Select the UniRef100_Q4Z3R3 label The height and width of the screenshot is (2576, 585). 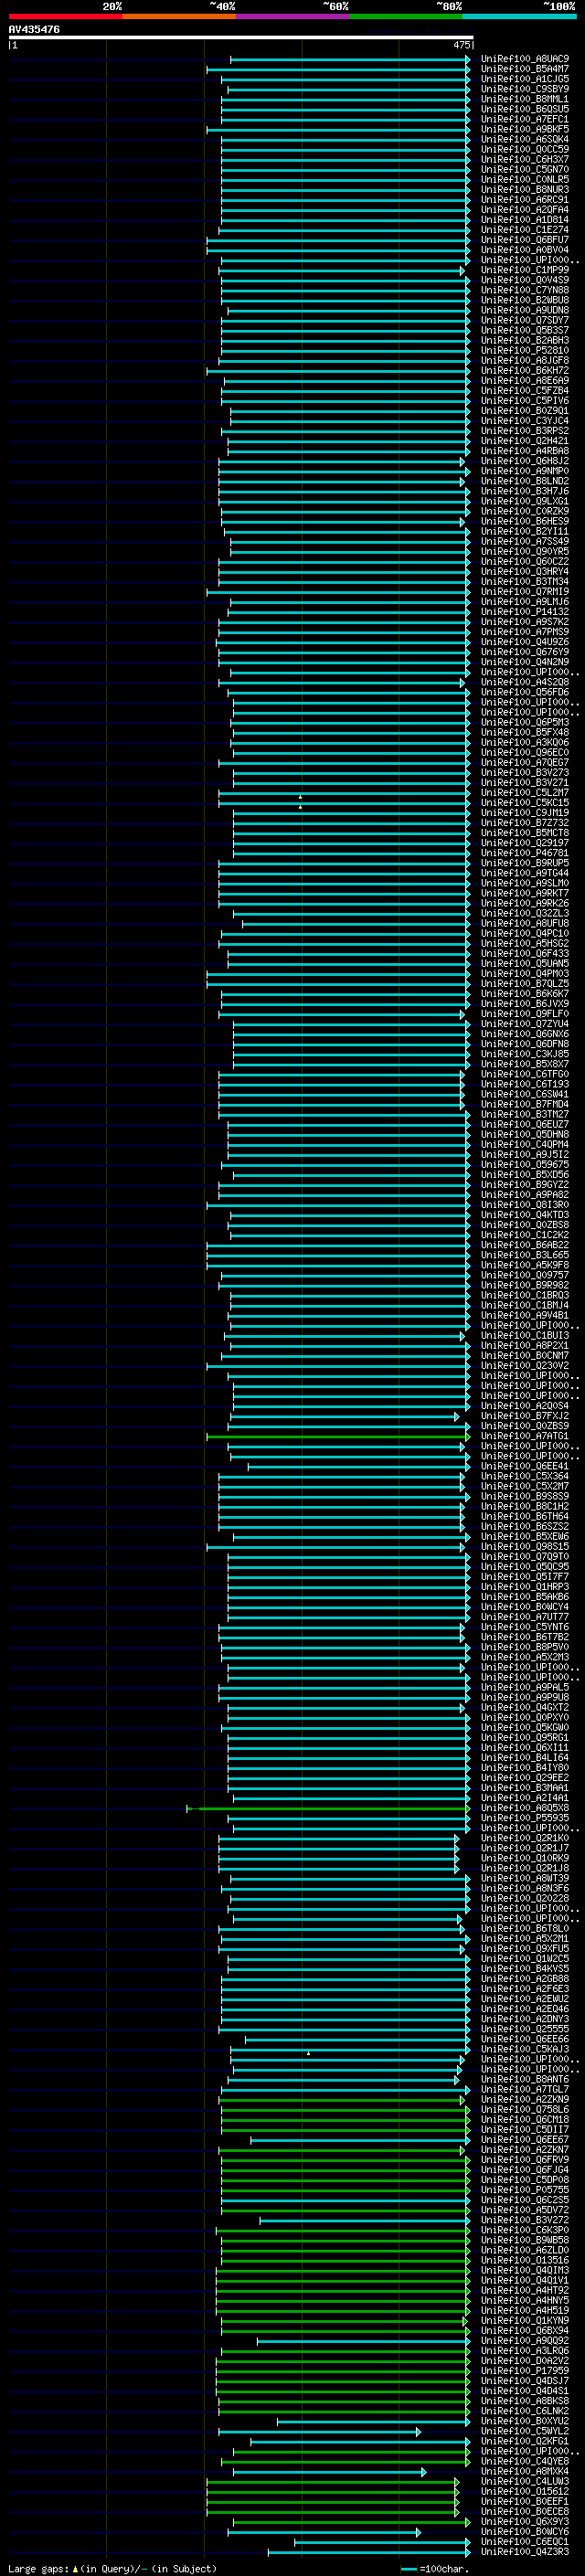[x=525, y=2551]
